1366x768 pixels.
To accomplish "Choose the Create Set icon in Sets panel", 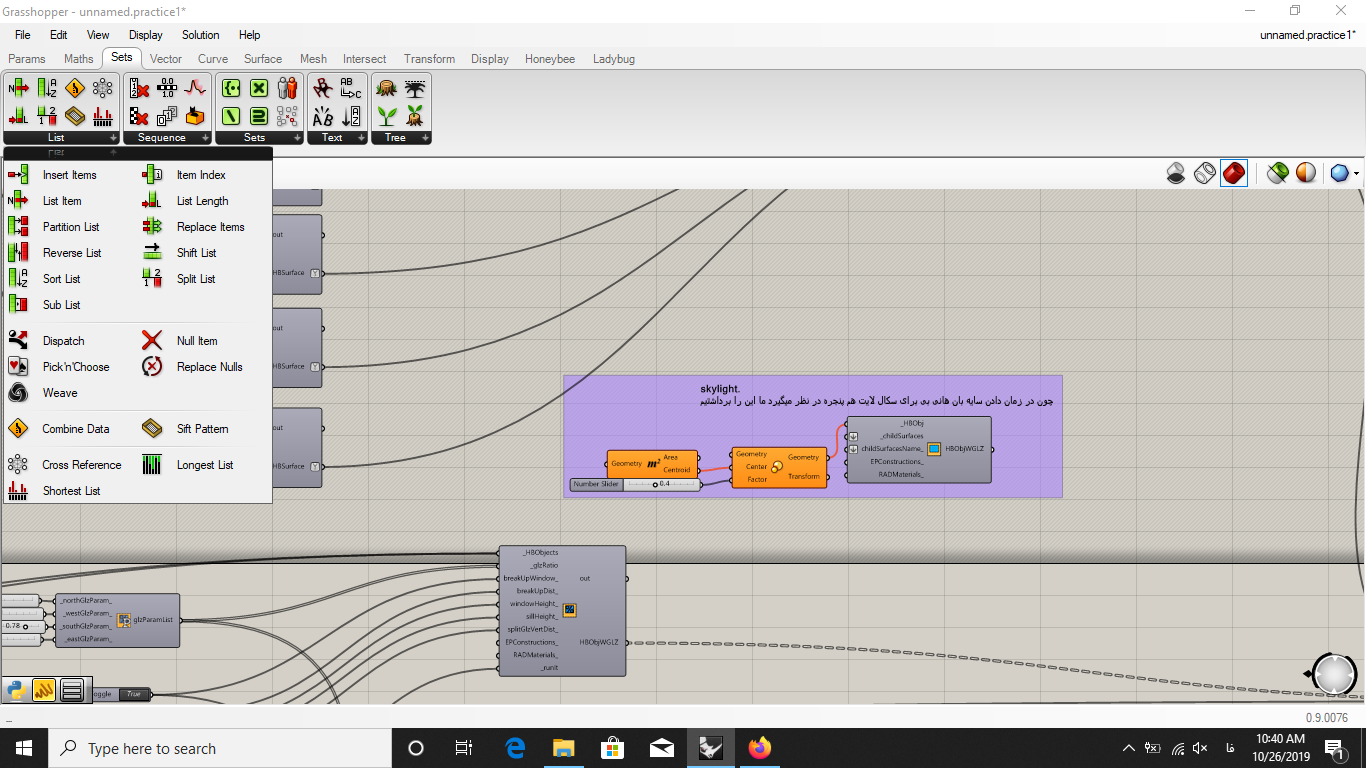I will tap(231, 88).
